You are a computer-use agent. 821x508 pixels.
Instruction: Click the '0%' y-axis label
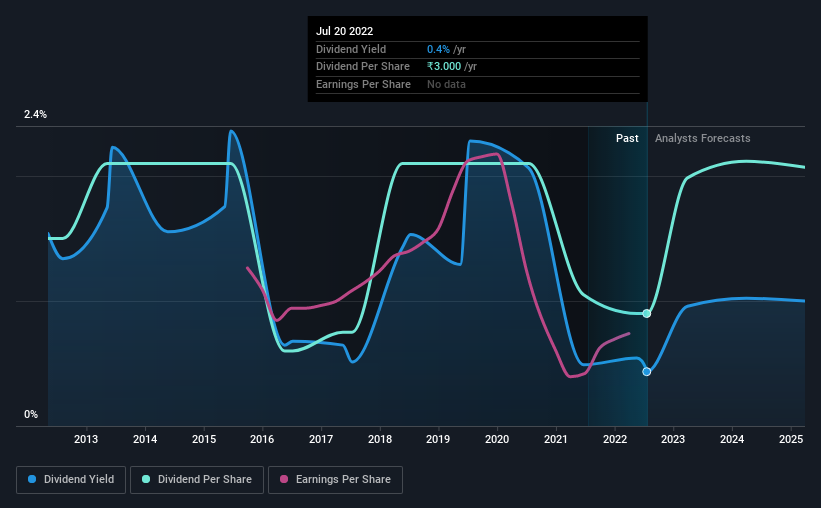click(31, 414)
